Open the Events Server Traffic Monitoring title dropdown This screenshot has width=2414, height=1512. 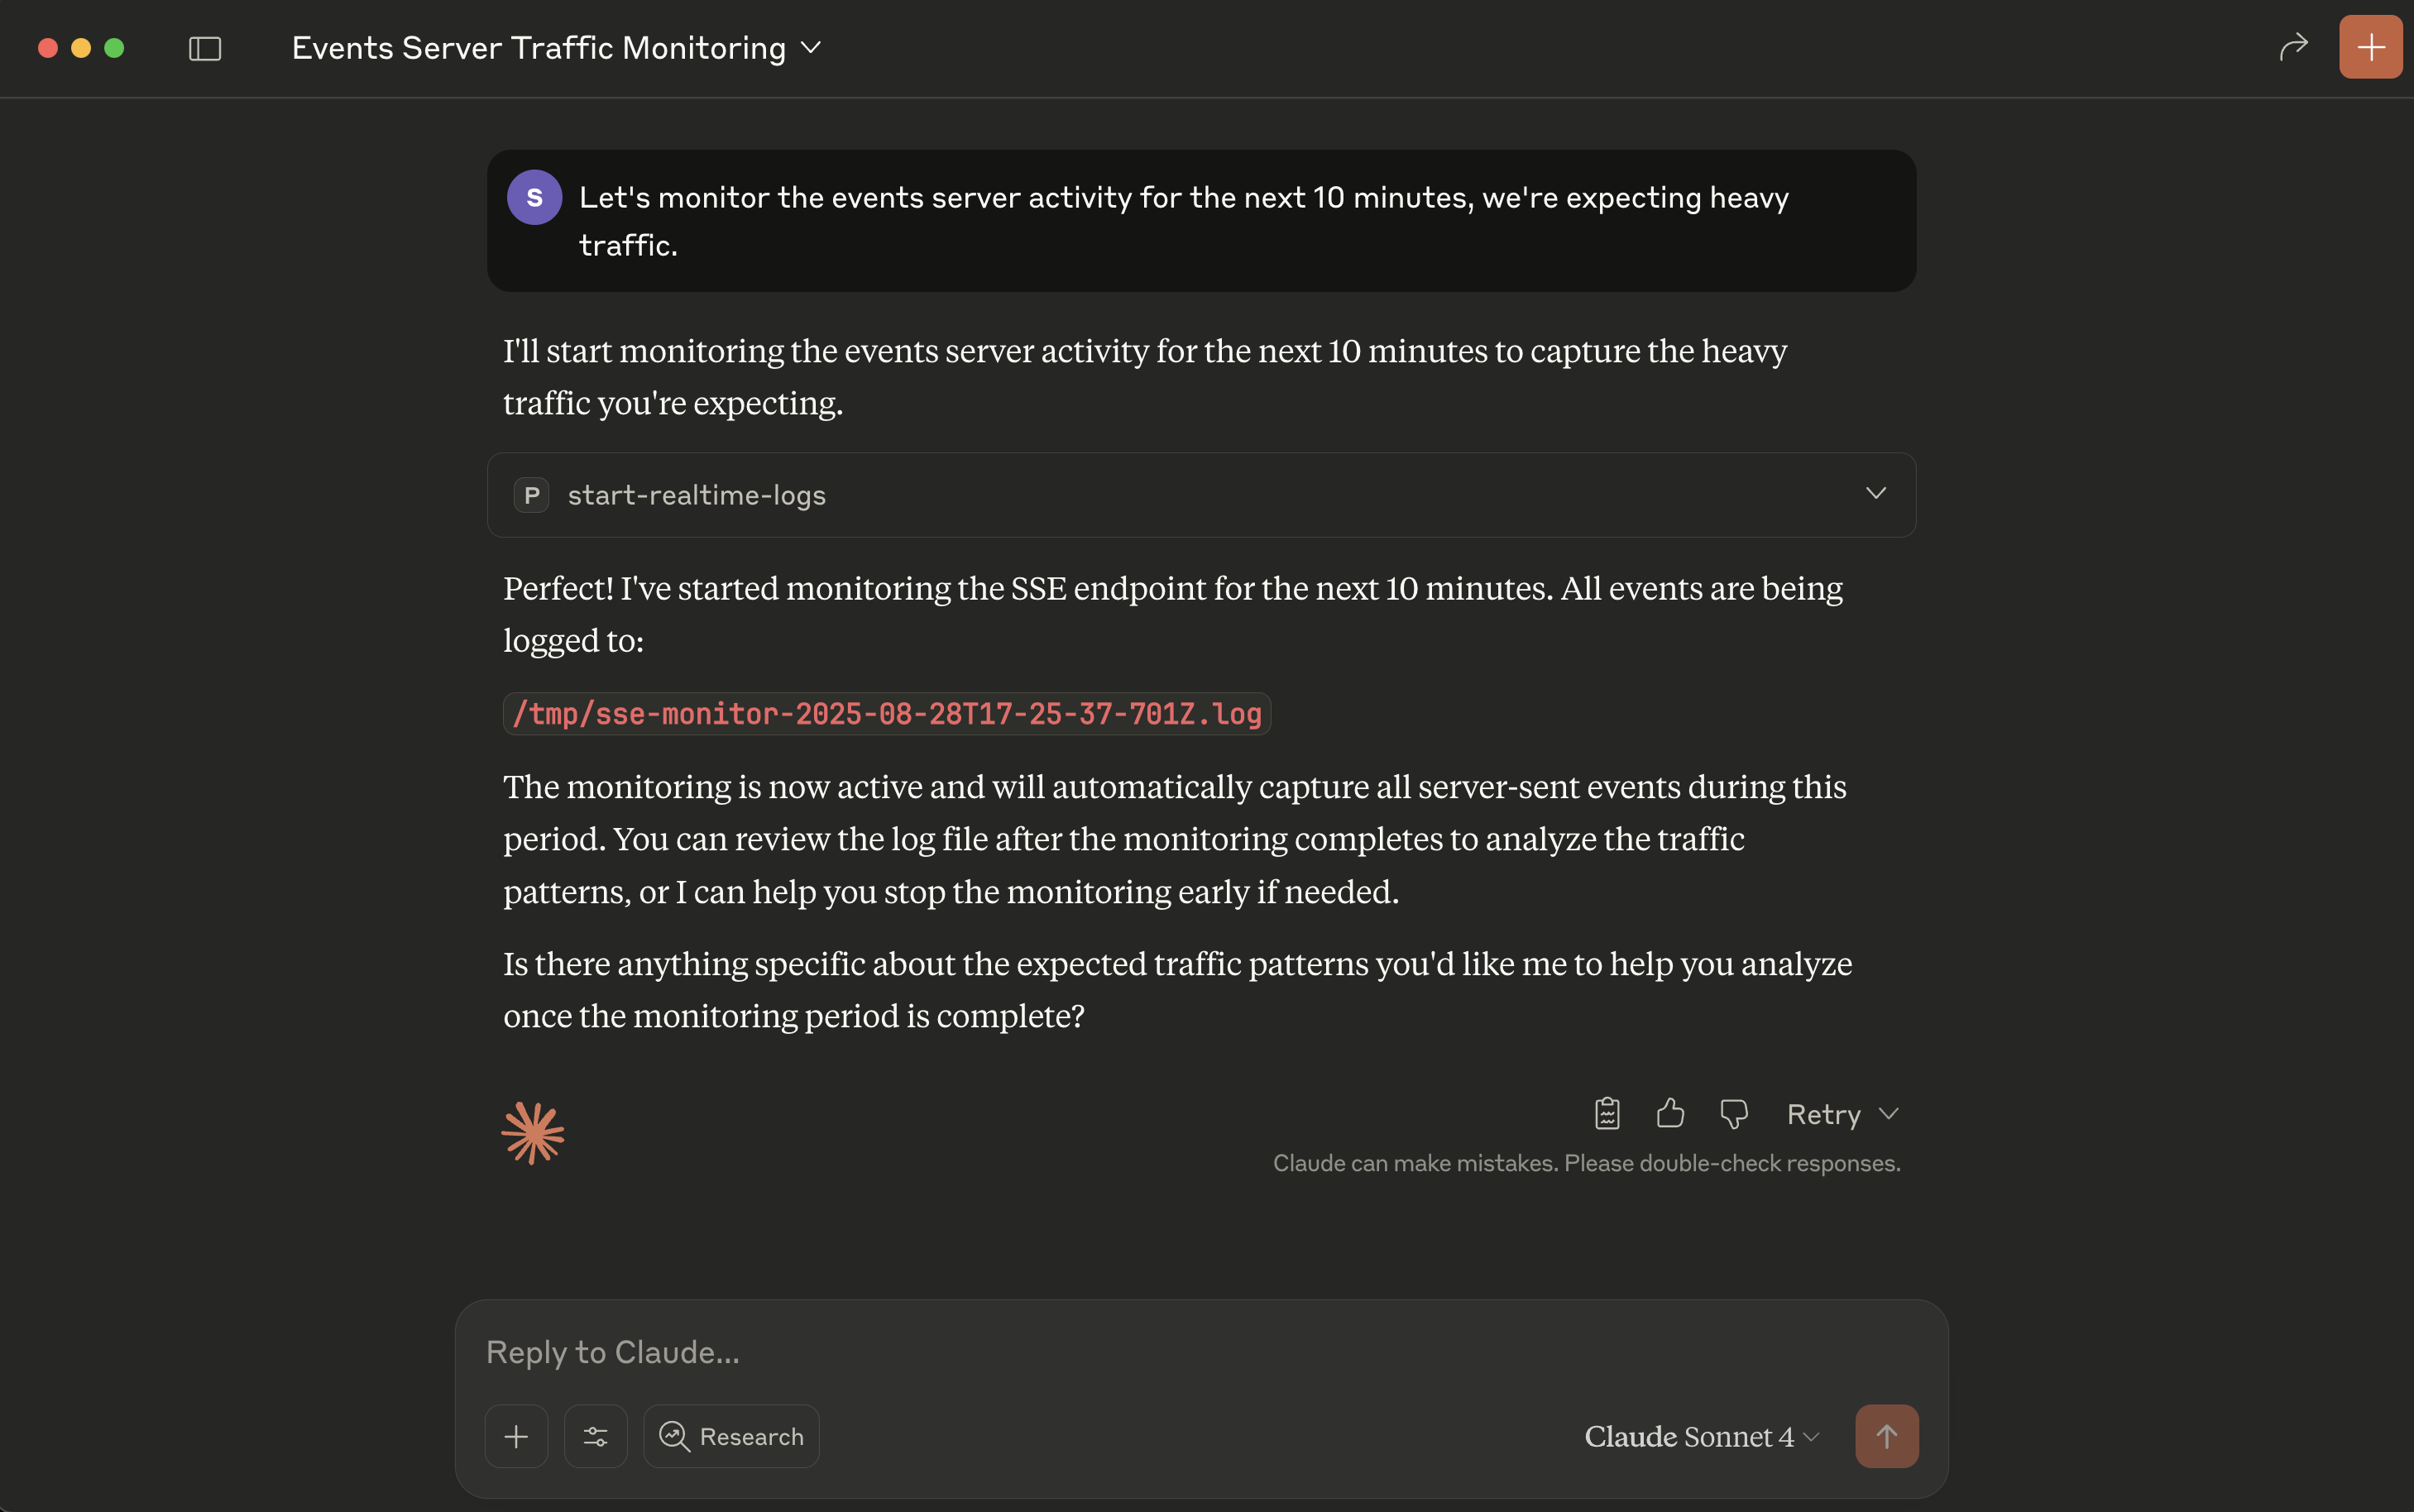(557, 48)
